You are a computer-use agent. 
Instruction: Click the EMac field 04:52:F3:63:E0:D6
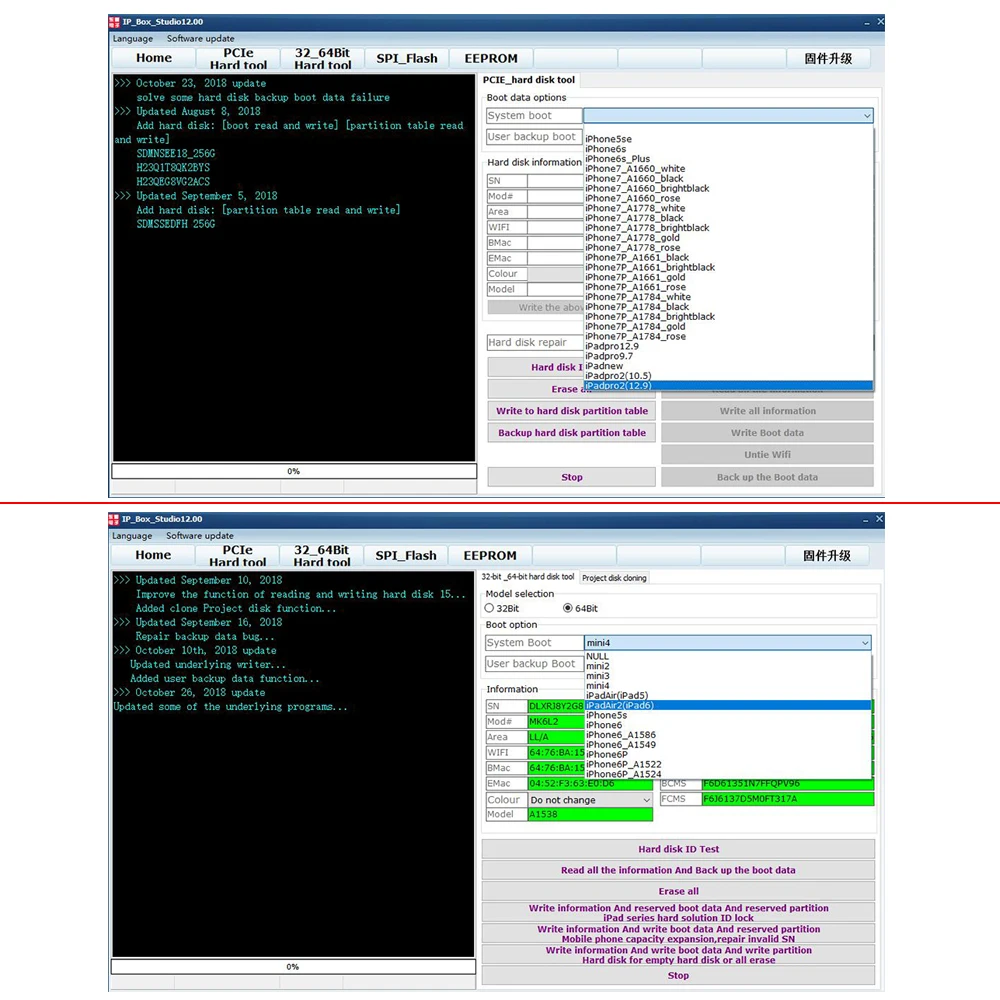(x=590, y=783)
